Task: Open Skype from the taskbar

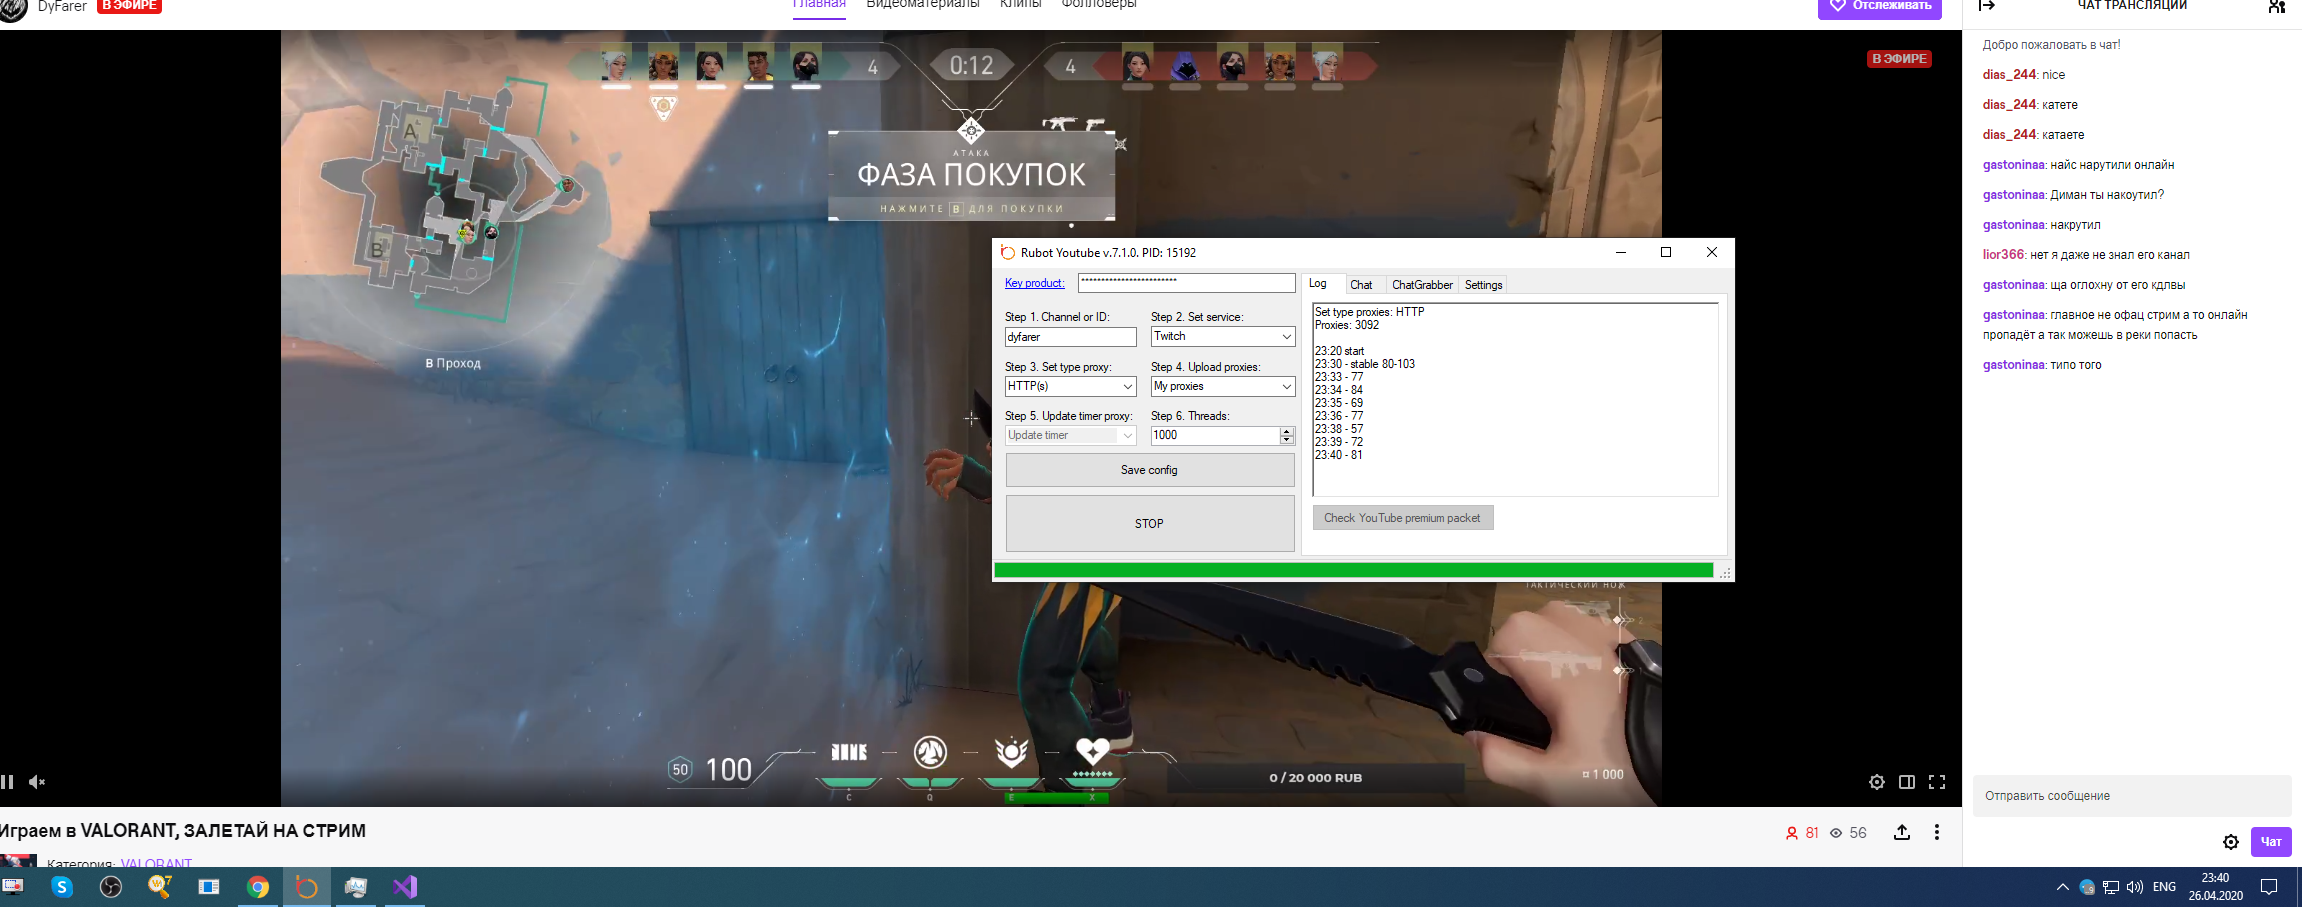Action: pos(62,887)
